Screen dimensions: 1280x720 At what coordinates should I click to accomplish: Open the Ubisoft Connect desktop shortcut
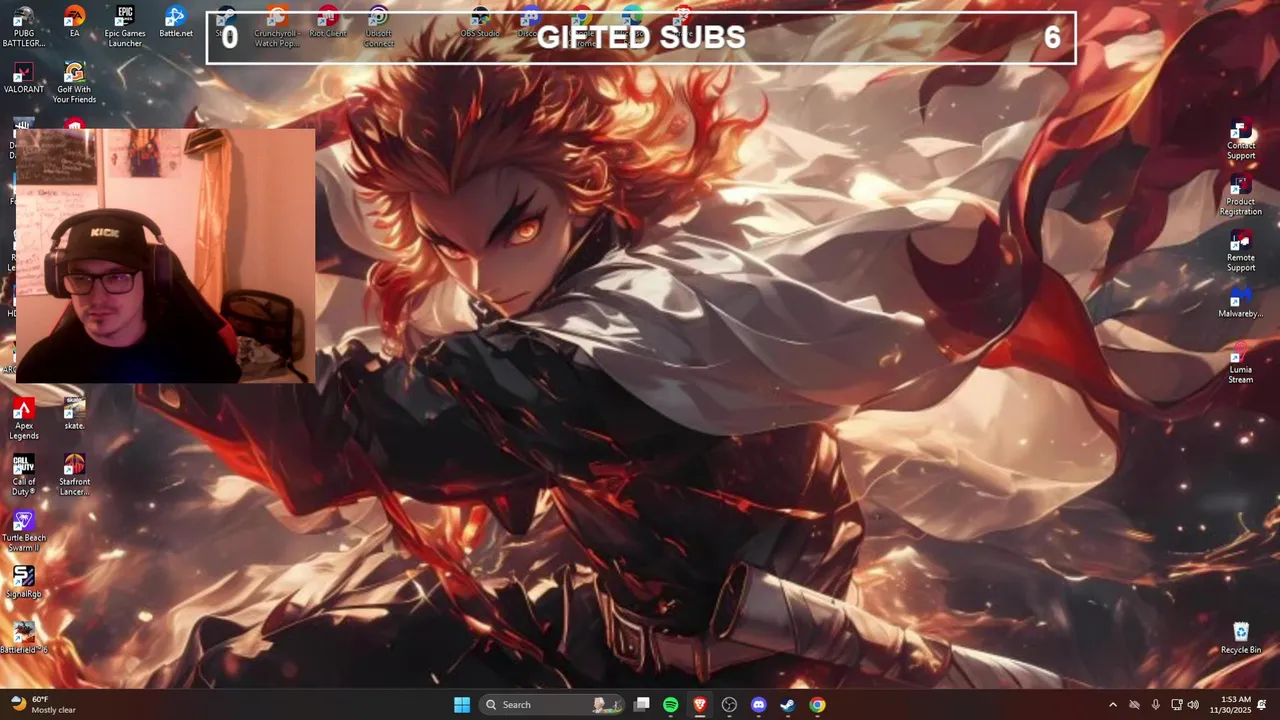click(x=378, y=27)
